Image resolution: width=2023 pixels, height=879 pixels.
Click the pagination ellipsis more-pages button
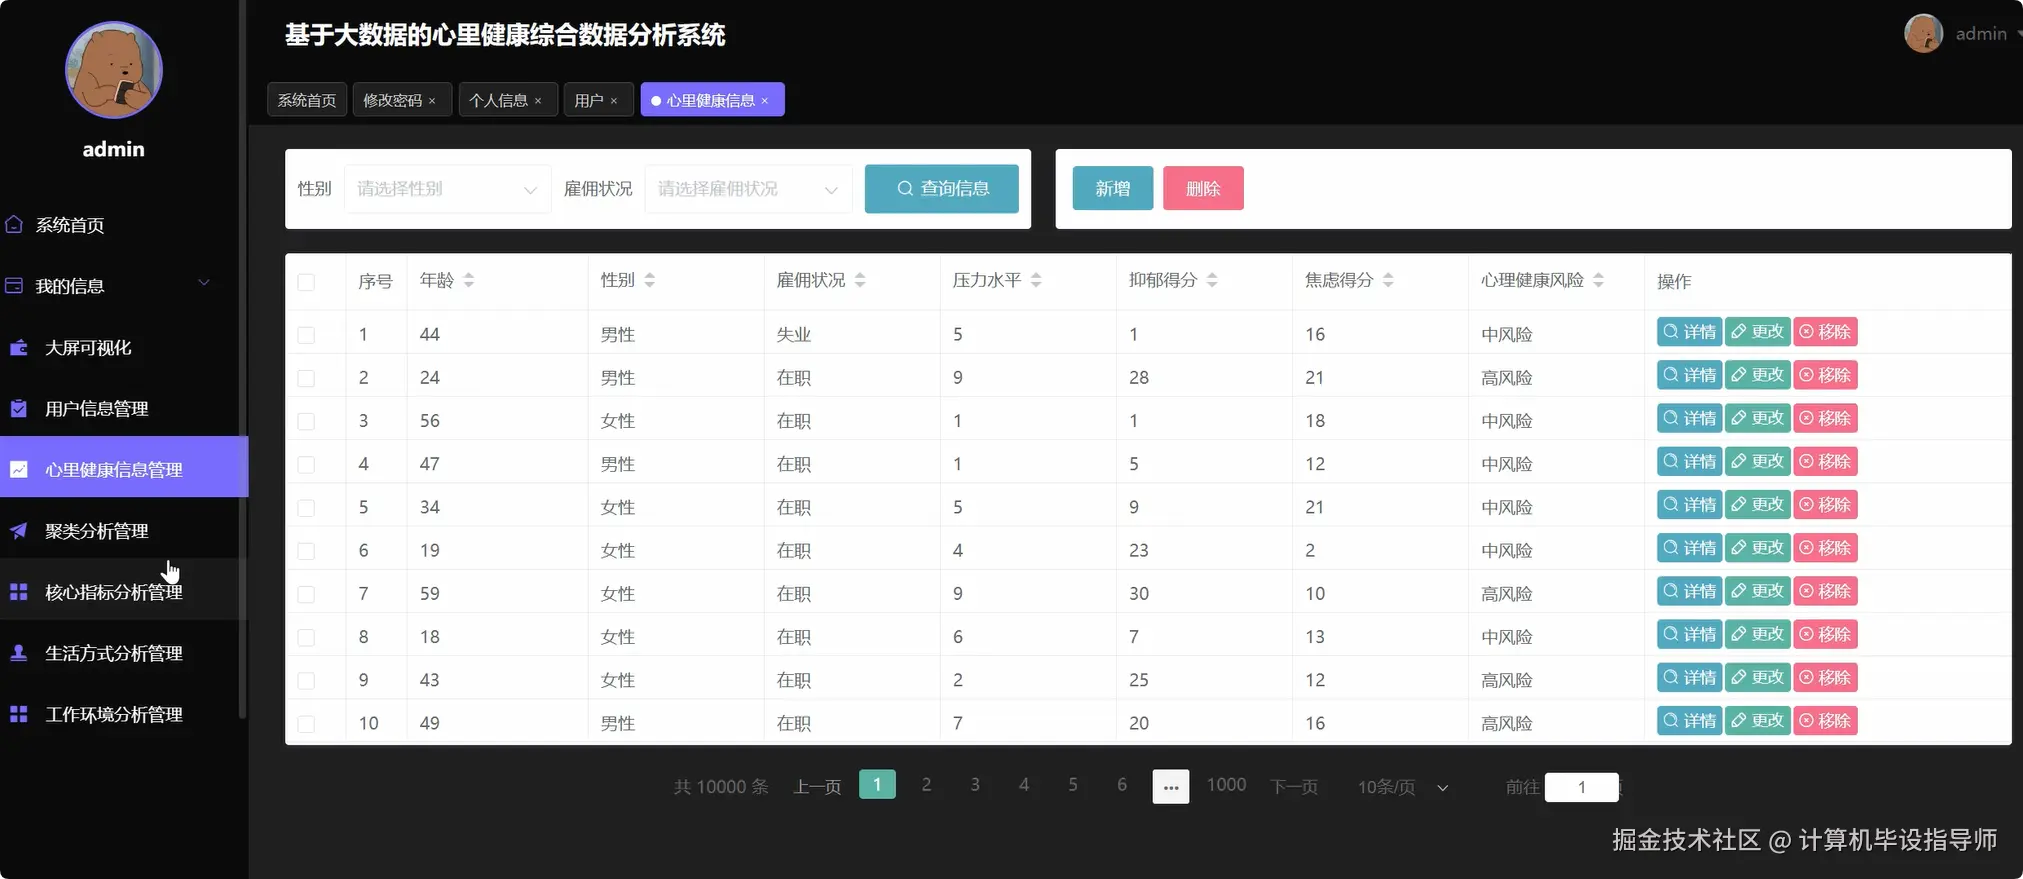click(1171, 787)
